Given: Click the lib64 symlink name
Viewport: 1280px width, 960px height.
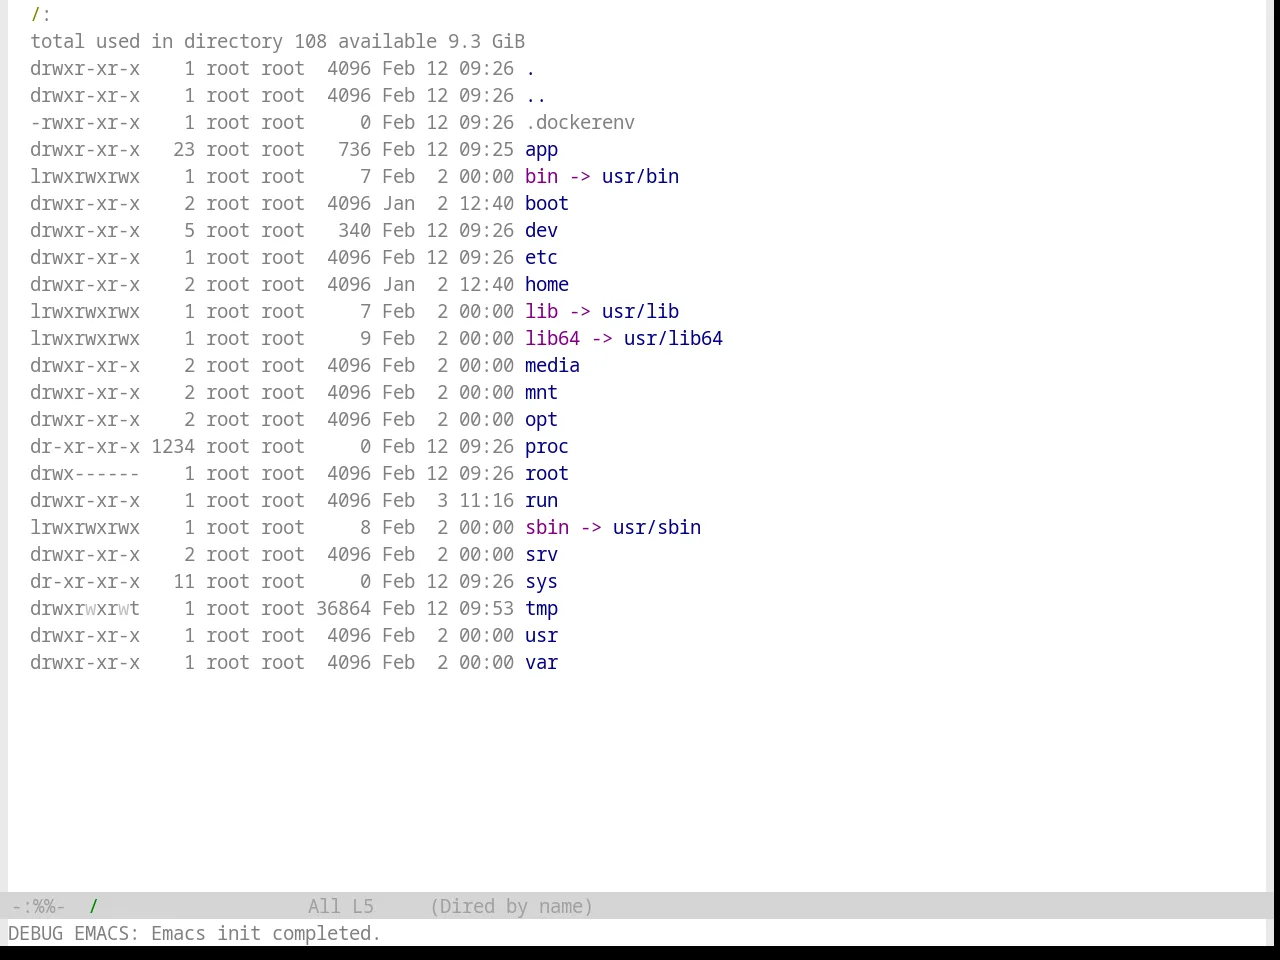Looking at the screenshot, I should [552, 339].
